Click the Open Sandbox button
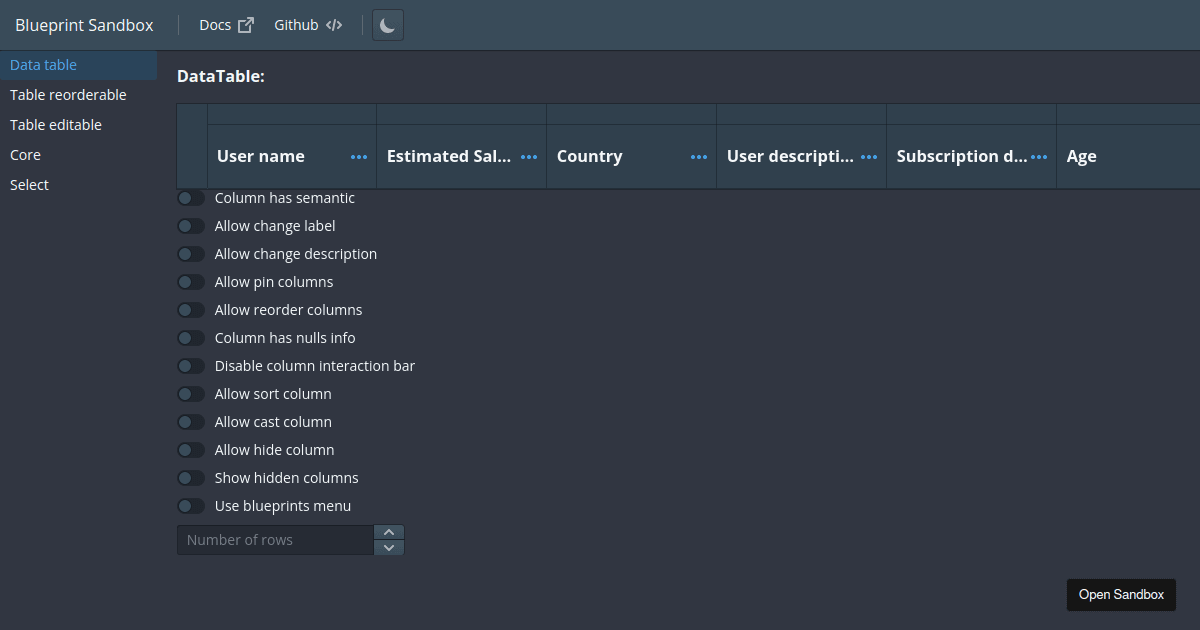The width and height of the screenshot is (1200, 630). click(1120, 594)
